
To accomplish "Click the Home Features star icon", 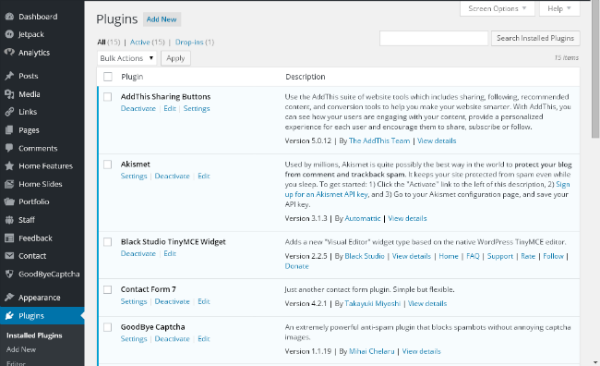I will [9, 166].
